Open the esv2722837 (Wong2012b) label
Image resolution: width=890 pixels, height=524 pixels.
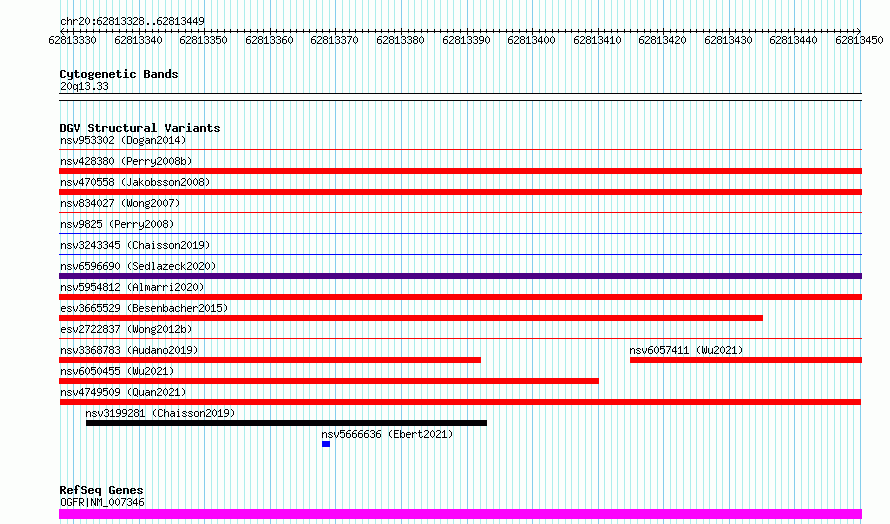tap(126, 329)
